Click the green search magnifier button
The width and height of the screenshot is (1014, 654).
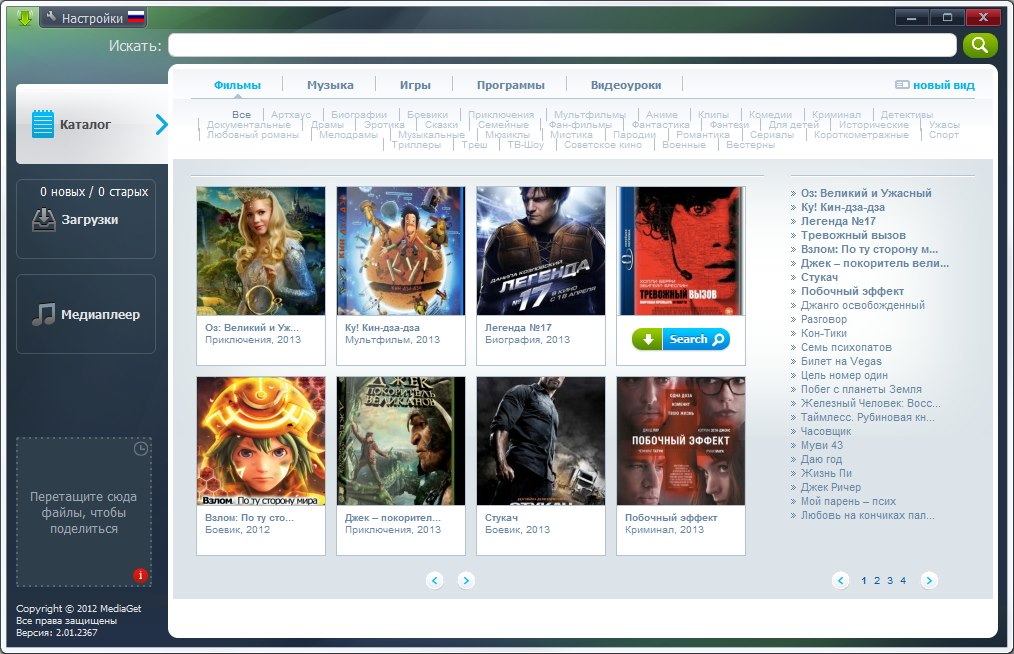point(980,45)
